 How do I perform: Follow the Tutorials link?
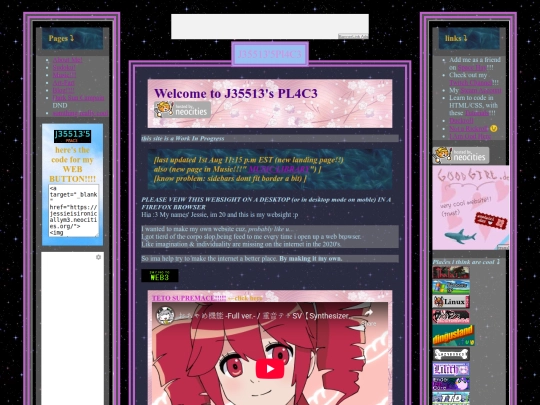pos(476,113)
